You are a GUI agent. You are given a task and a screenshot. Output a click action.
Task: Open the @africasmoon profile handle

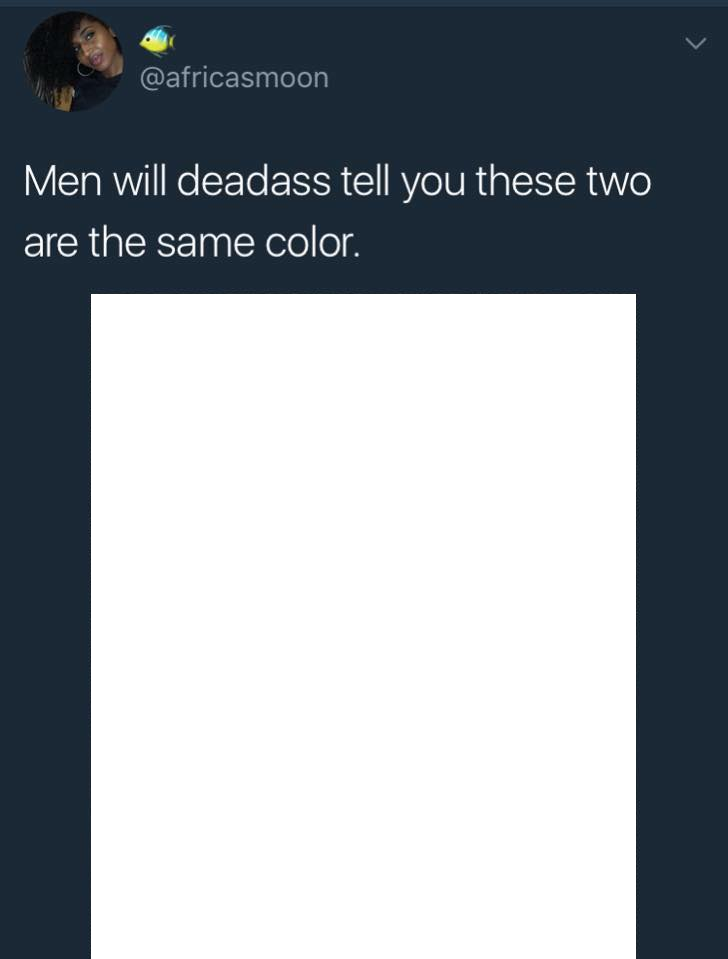234,78
